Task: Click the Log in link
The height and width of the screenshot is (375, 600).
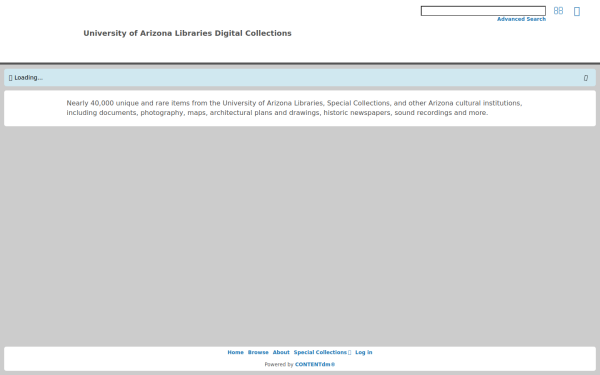Action: coord(364,352)
